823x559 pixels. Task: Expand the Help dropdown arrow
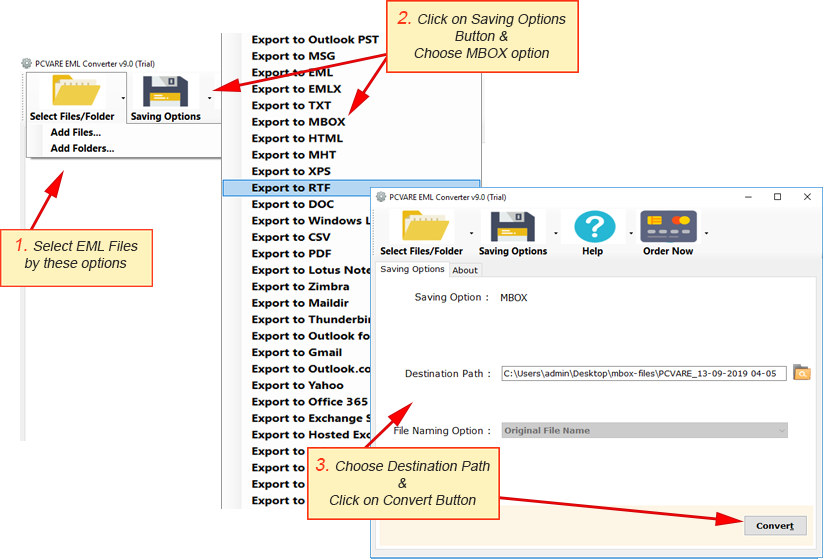631,233
